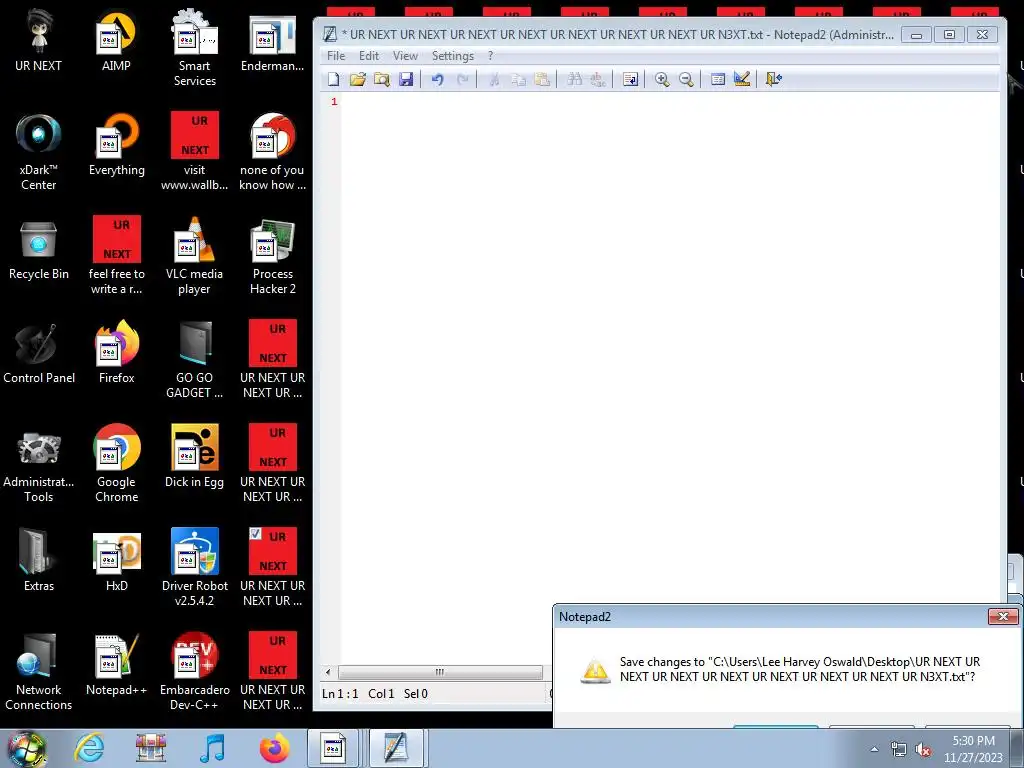Launch Firefox from the taskbar
Viewport: 1024px width, 768px height.
click(274, 748)
